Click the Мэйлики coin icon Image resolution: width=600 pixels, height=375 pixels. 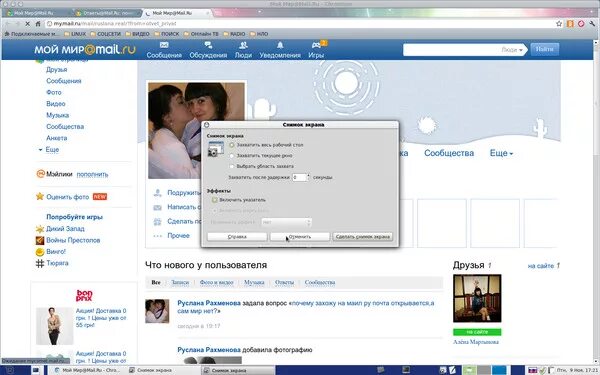pos(41,174)
